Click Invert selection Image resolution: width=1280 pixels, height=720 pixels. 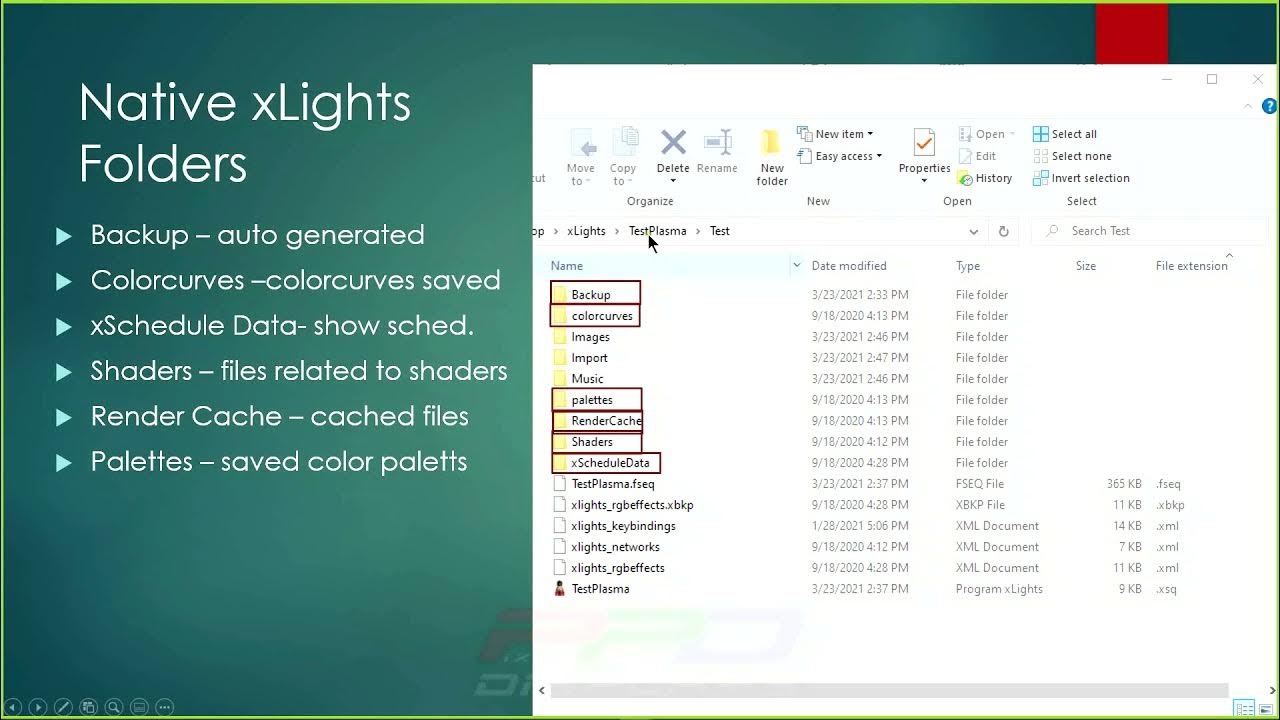click(1081, 178)
